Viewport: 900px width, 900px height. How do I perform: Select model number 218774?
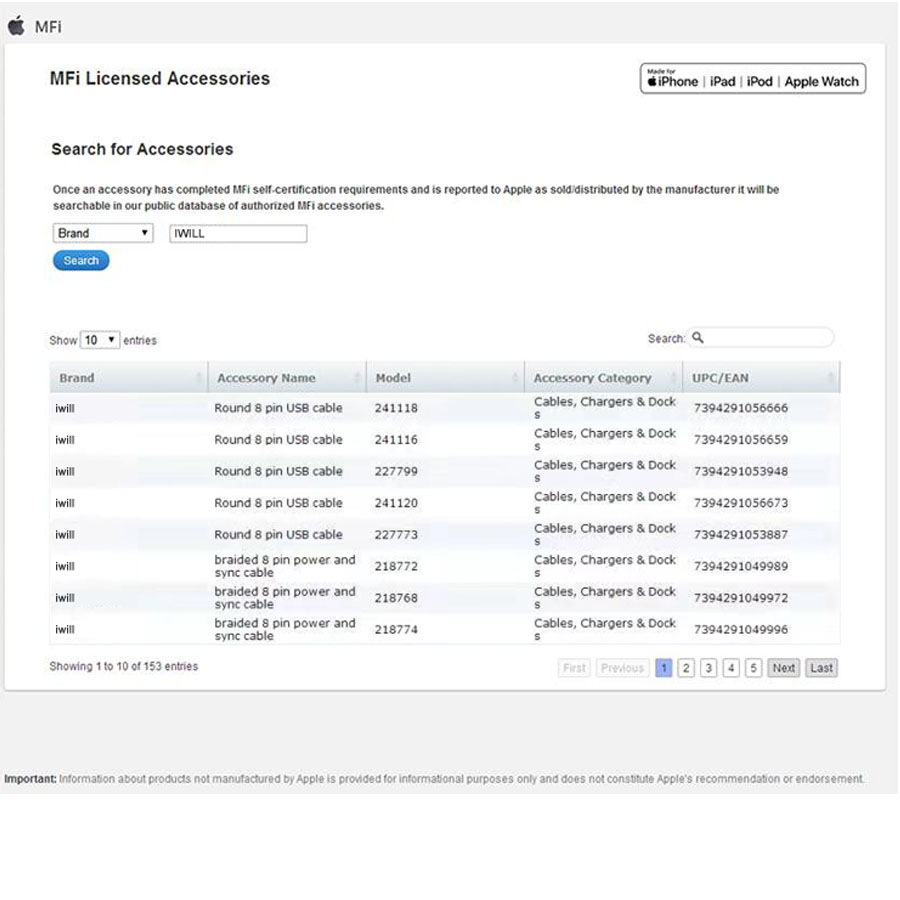pos(396,629)
